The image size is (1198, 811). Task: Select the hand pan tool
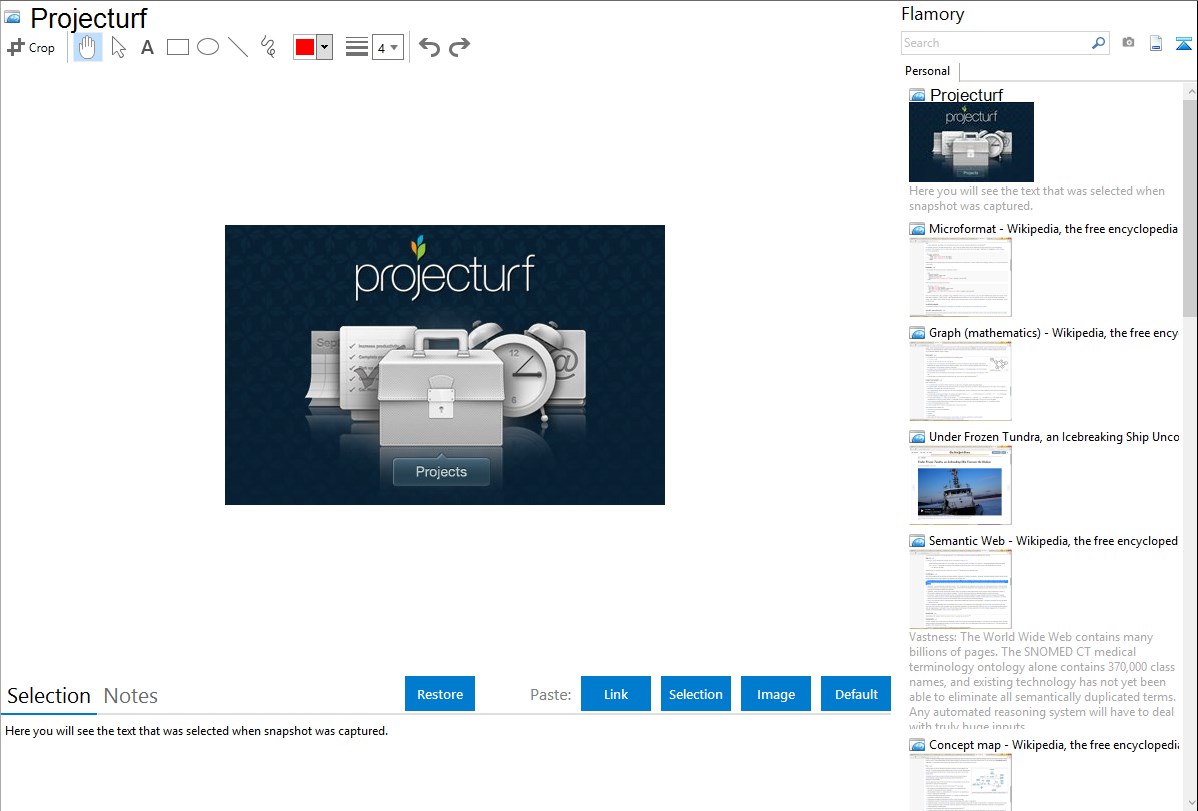tap(87, 47)
